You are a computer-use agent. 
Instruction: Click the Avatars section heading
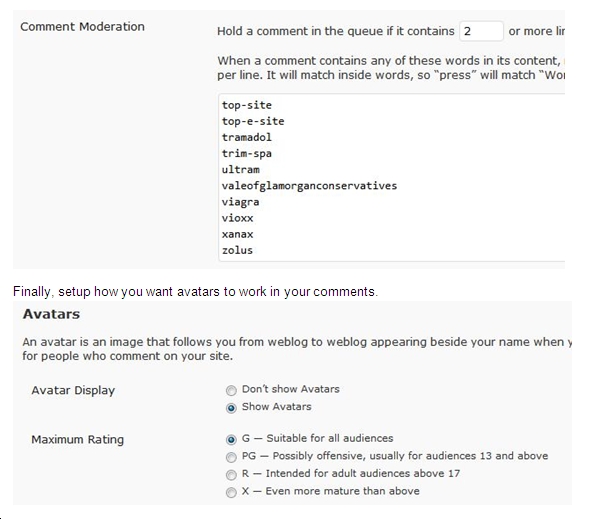51,314
